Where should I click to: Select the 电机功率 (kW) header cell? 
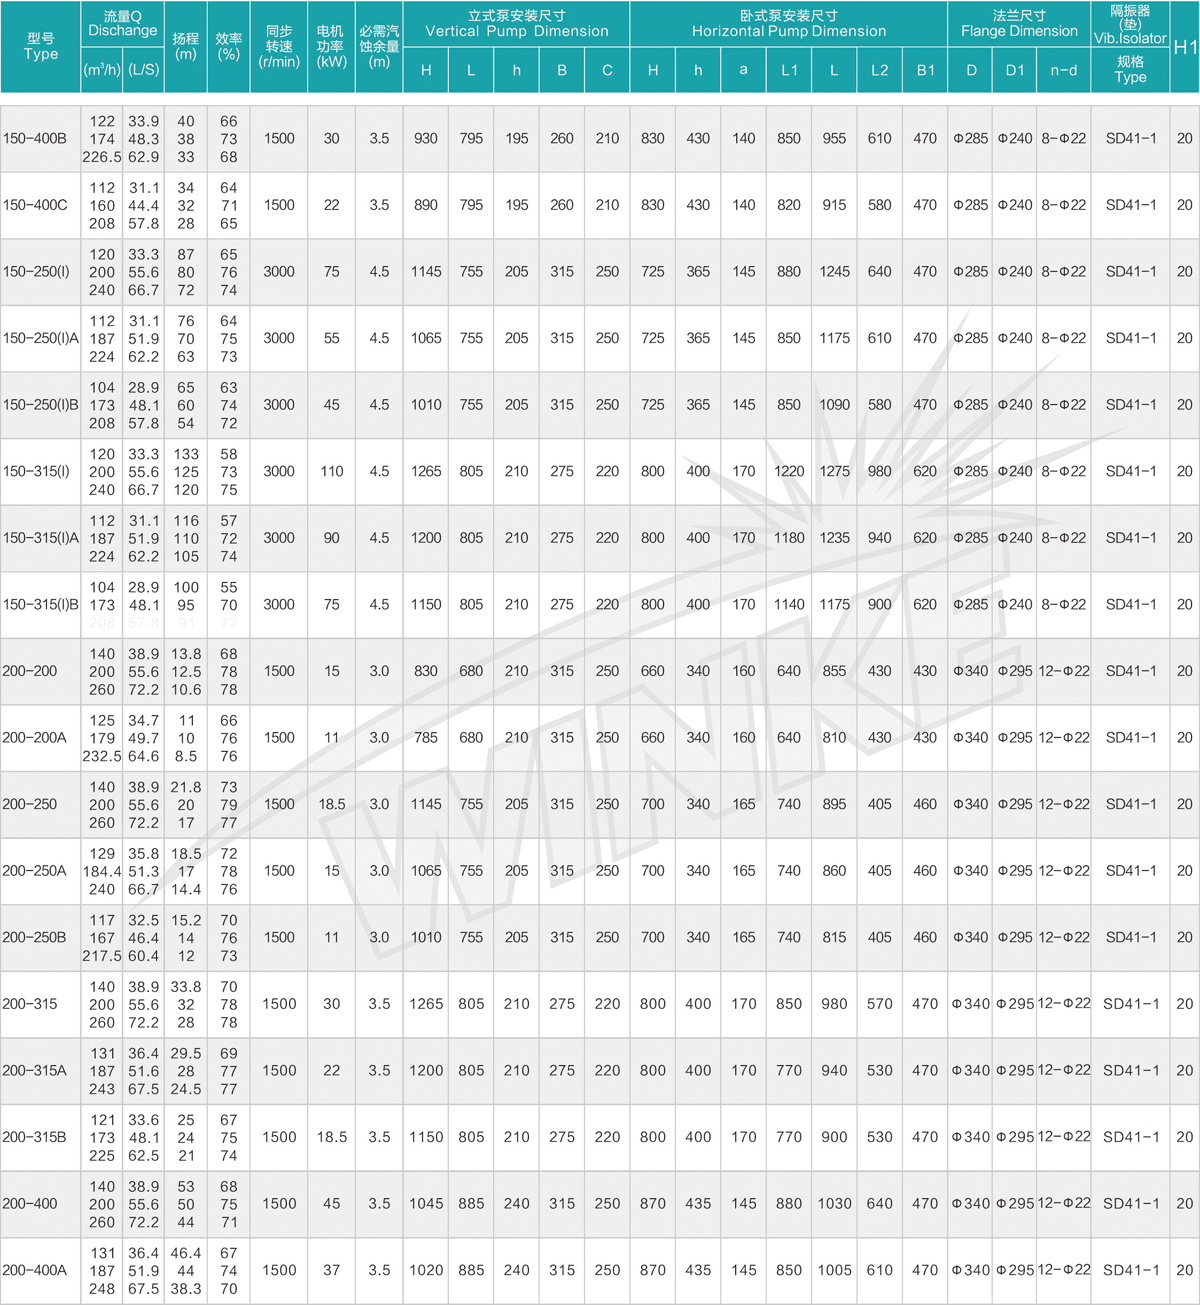point(331,46)
